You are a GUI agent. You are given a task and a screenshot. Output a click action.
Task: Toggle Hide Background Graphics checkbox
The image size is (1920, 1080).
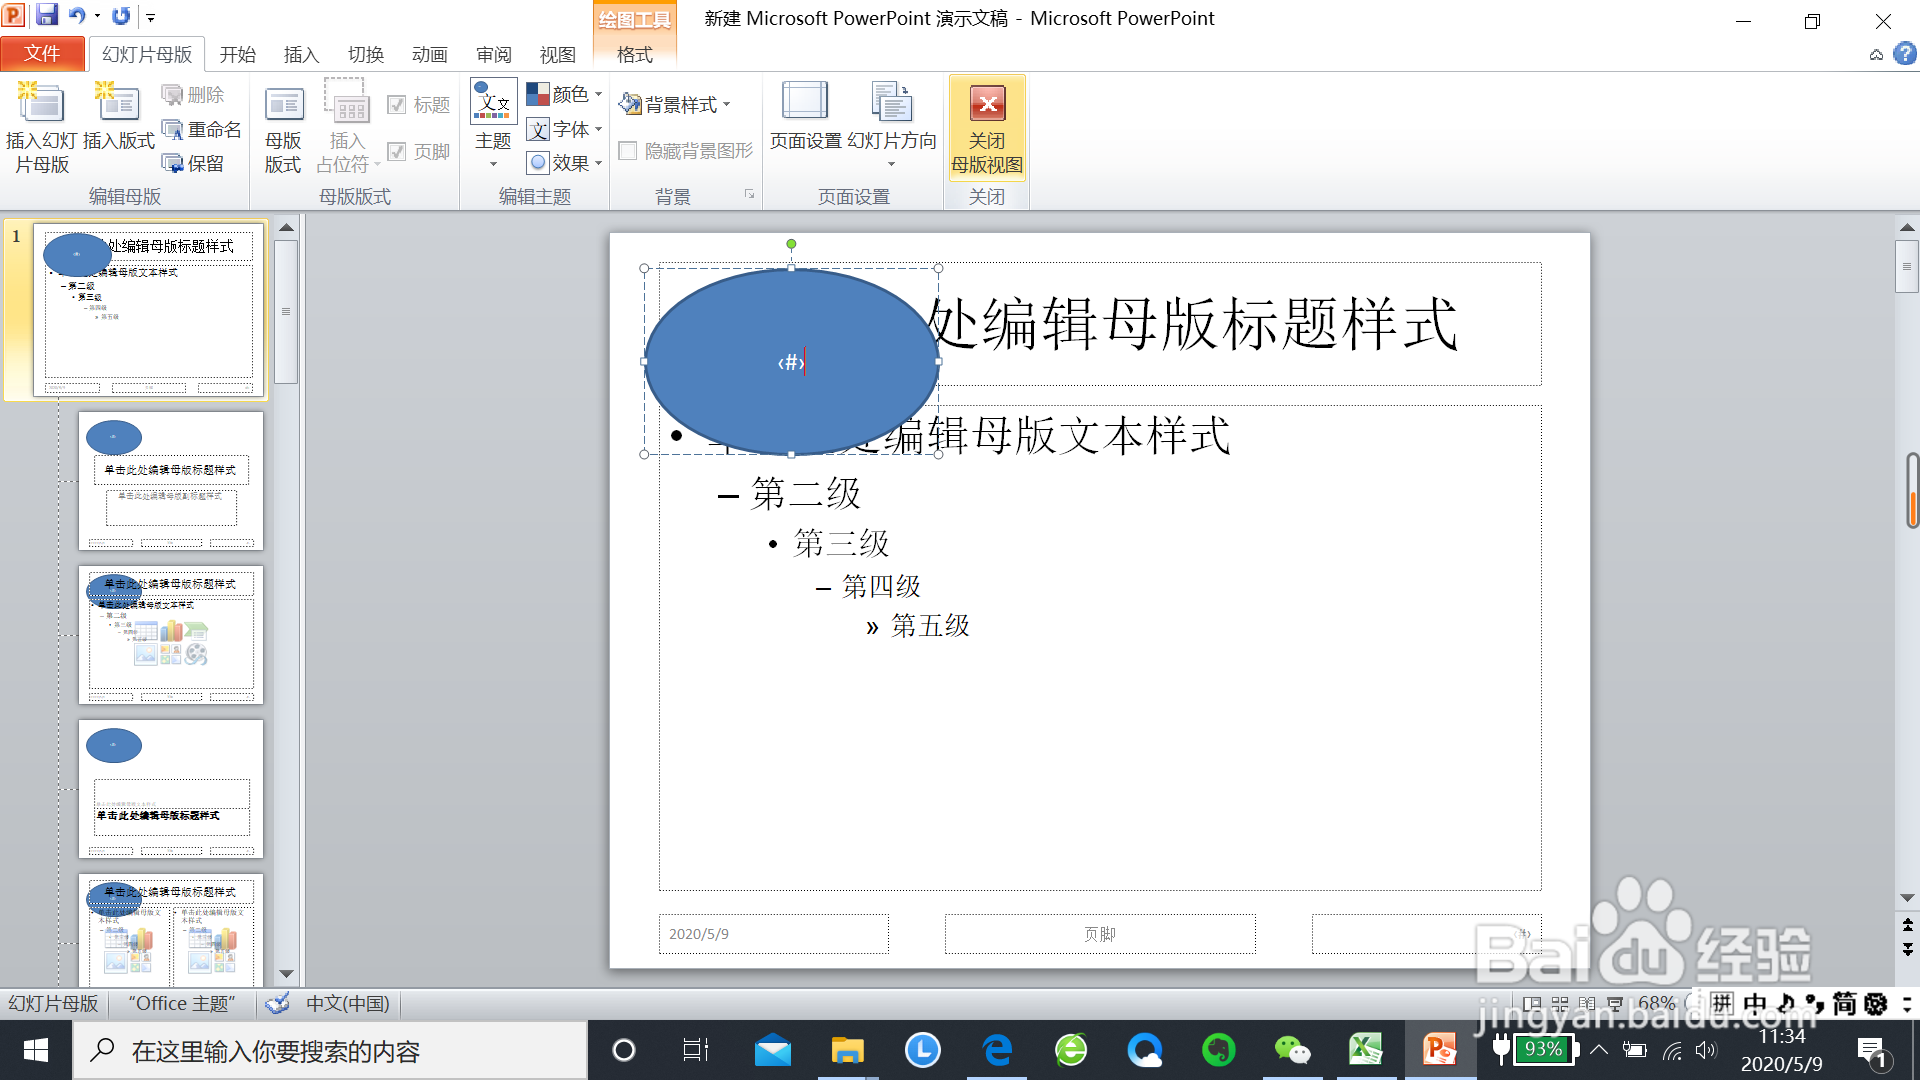pyautogui.click(x=628, y=151)
